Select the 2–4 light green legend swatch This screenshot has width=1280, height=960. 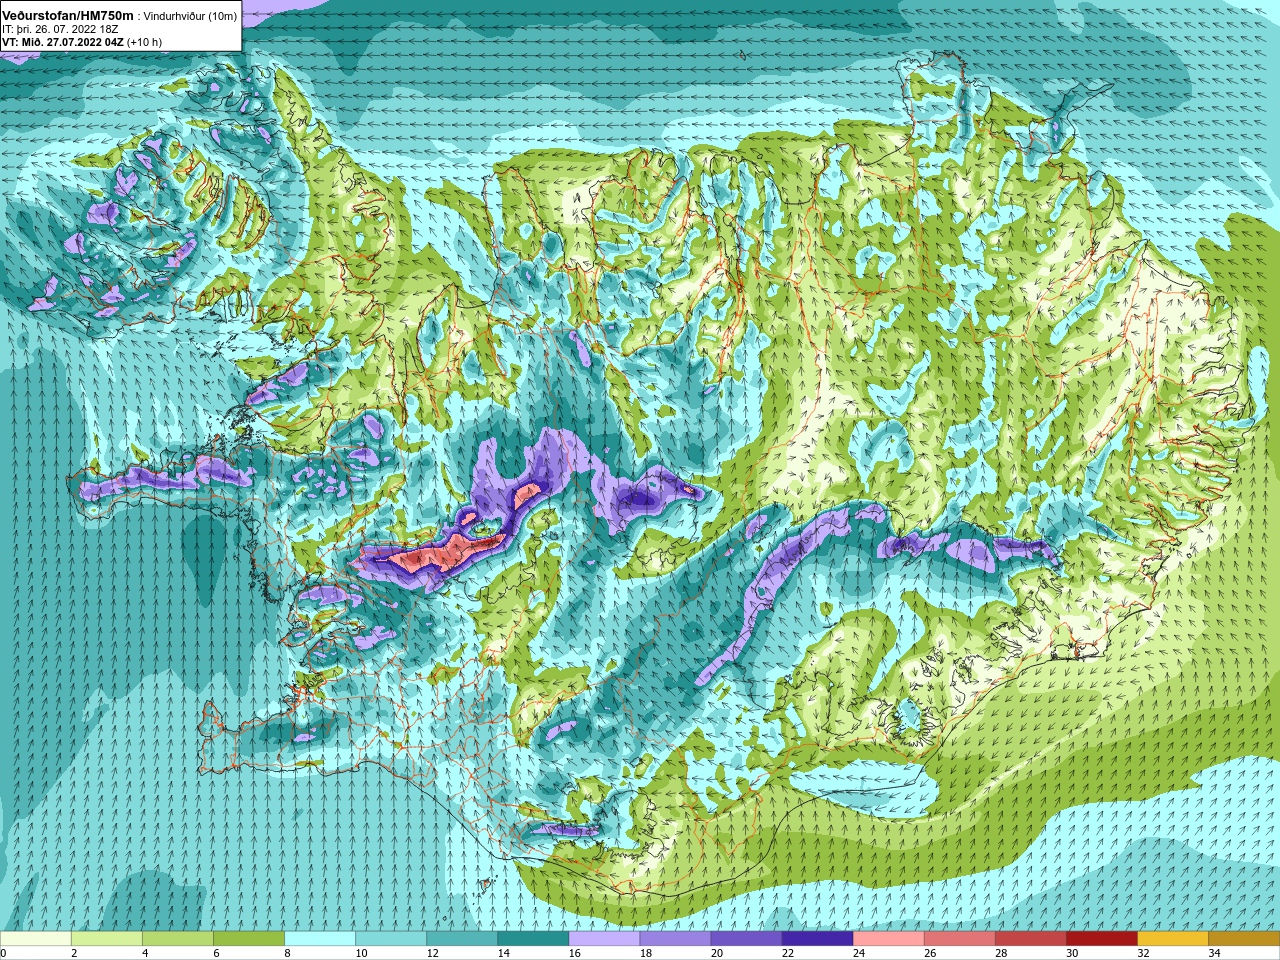tap(107, 939)
